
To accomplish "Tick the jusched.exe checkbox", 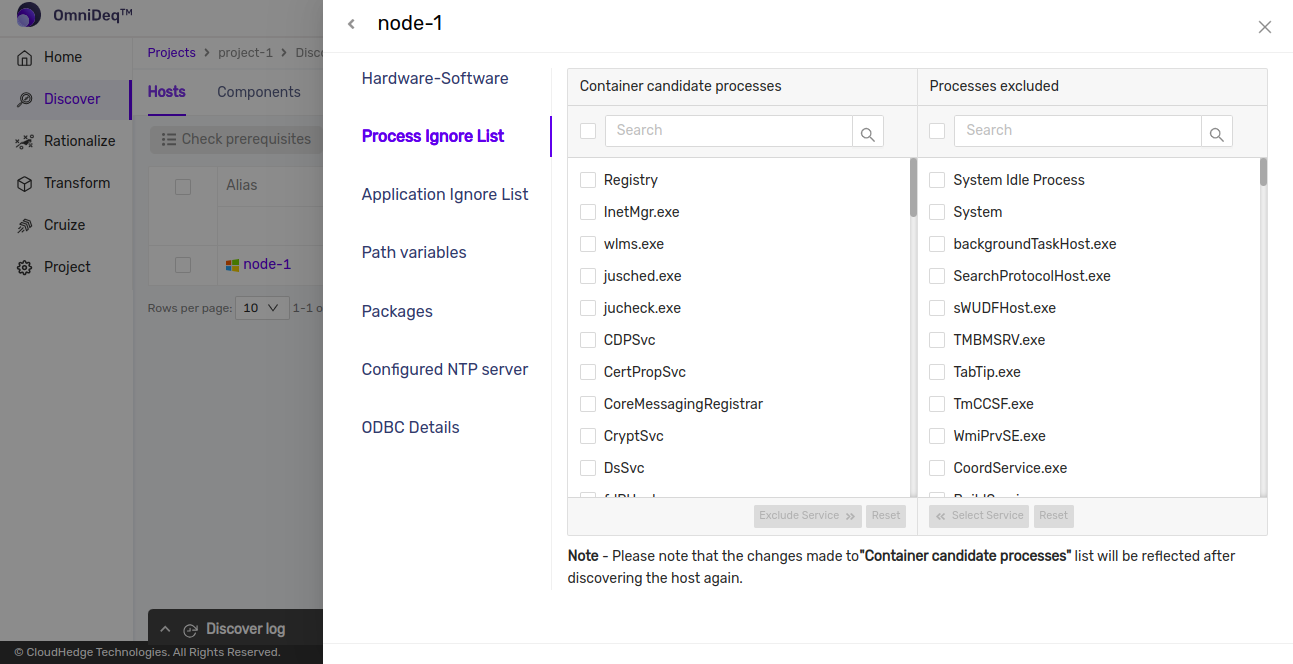I will click(588, 276).
